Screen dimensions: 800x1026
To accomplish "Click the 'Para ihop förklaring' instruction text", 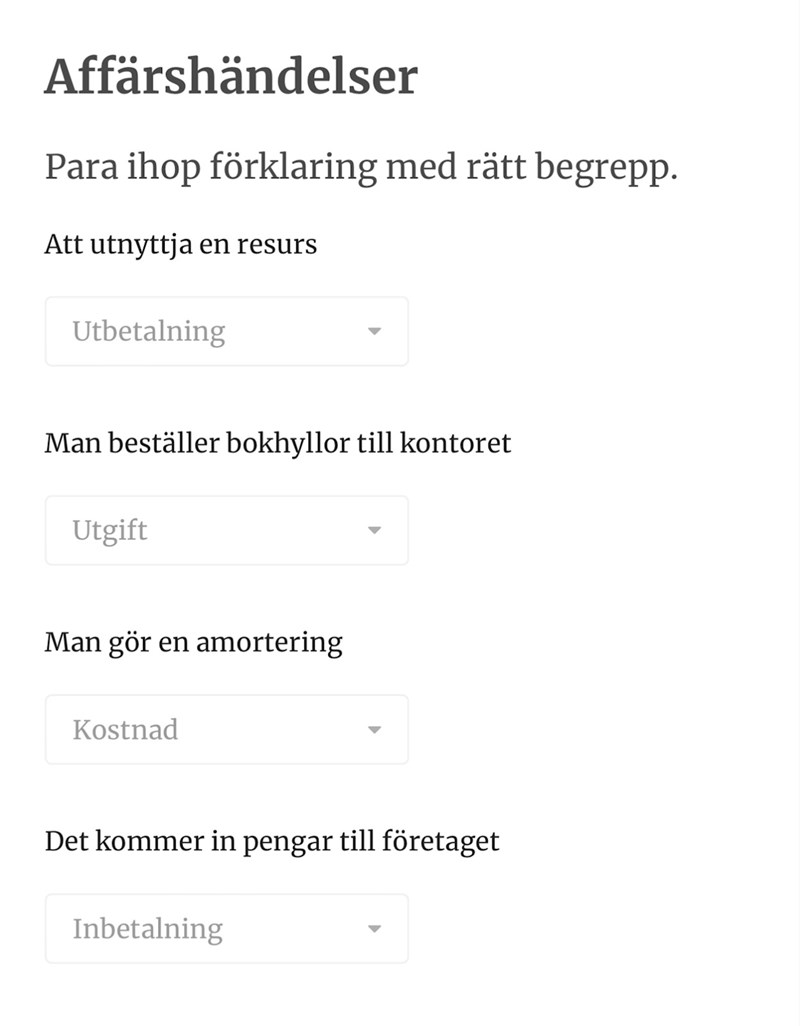I will point(361,167).
